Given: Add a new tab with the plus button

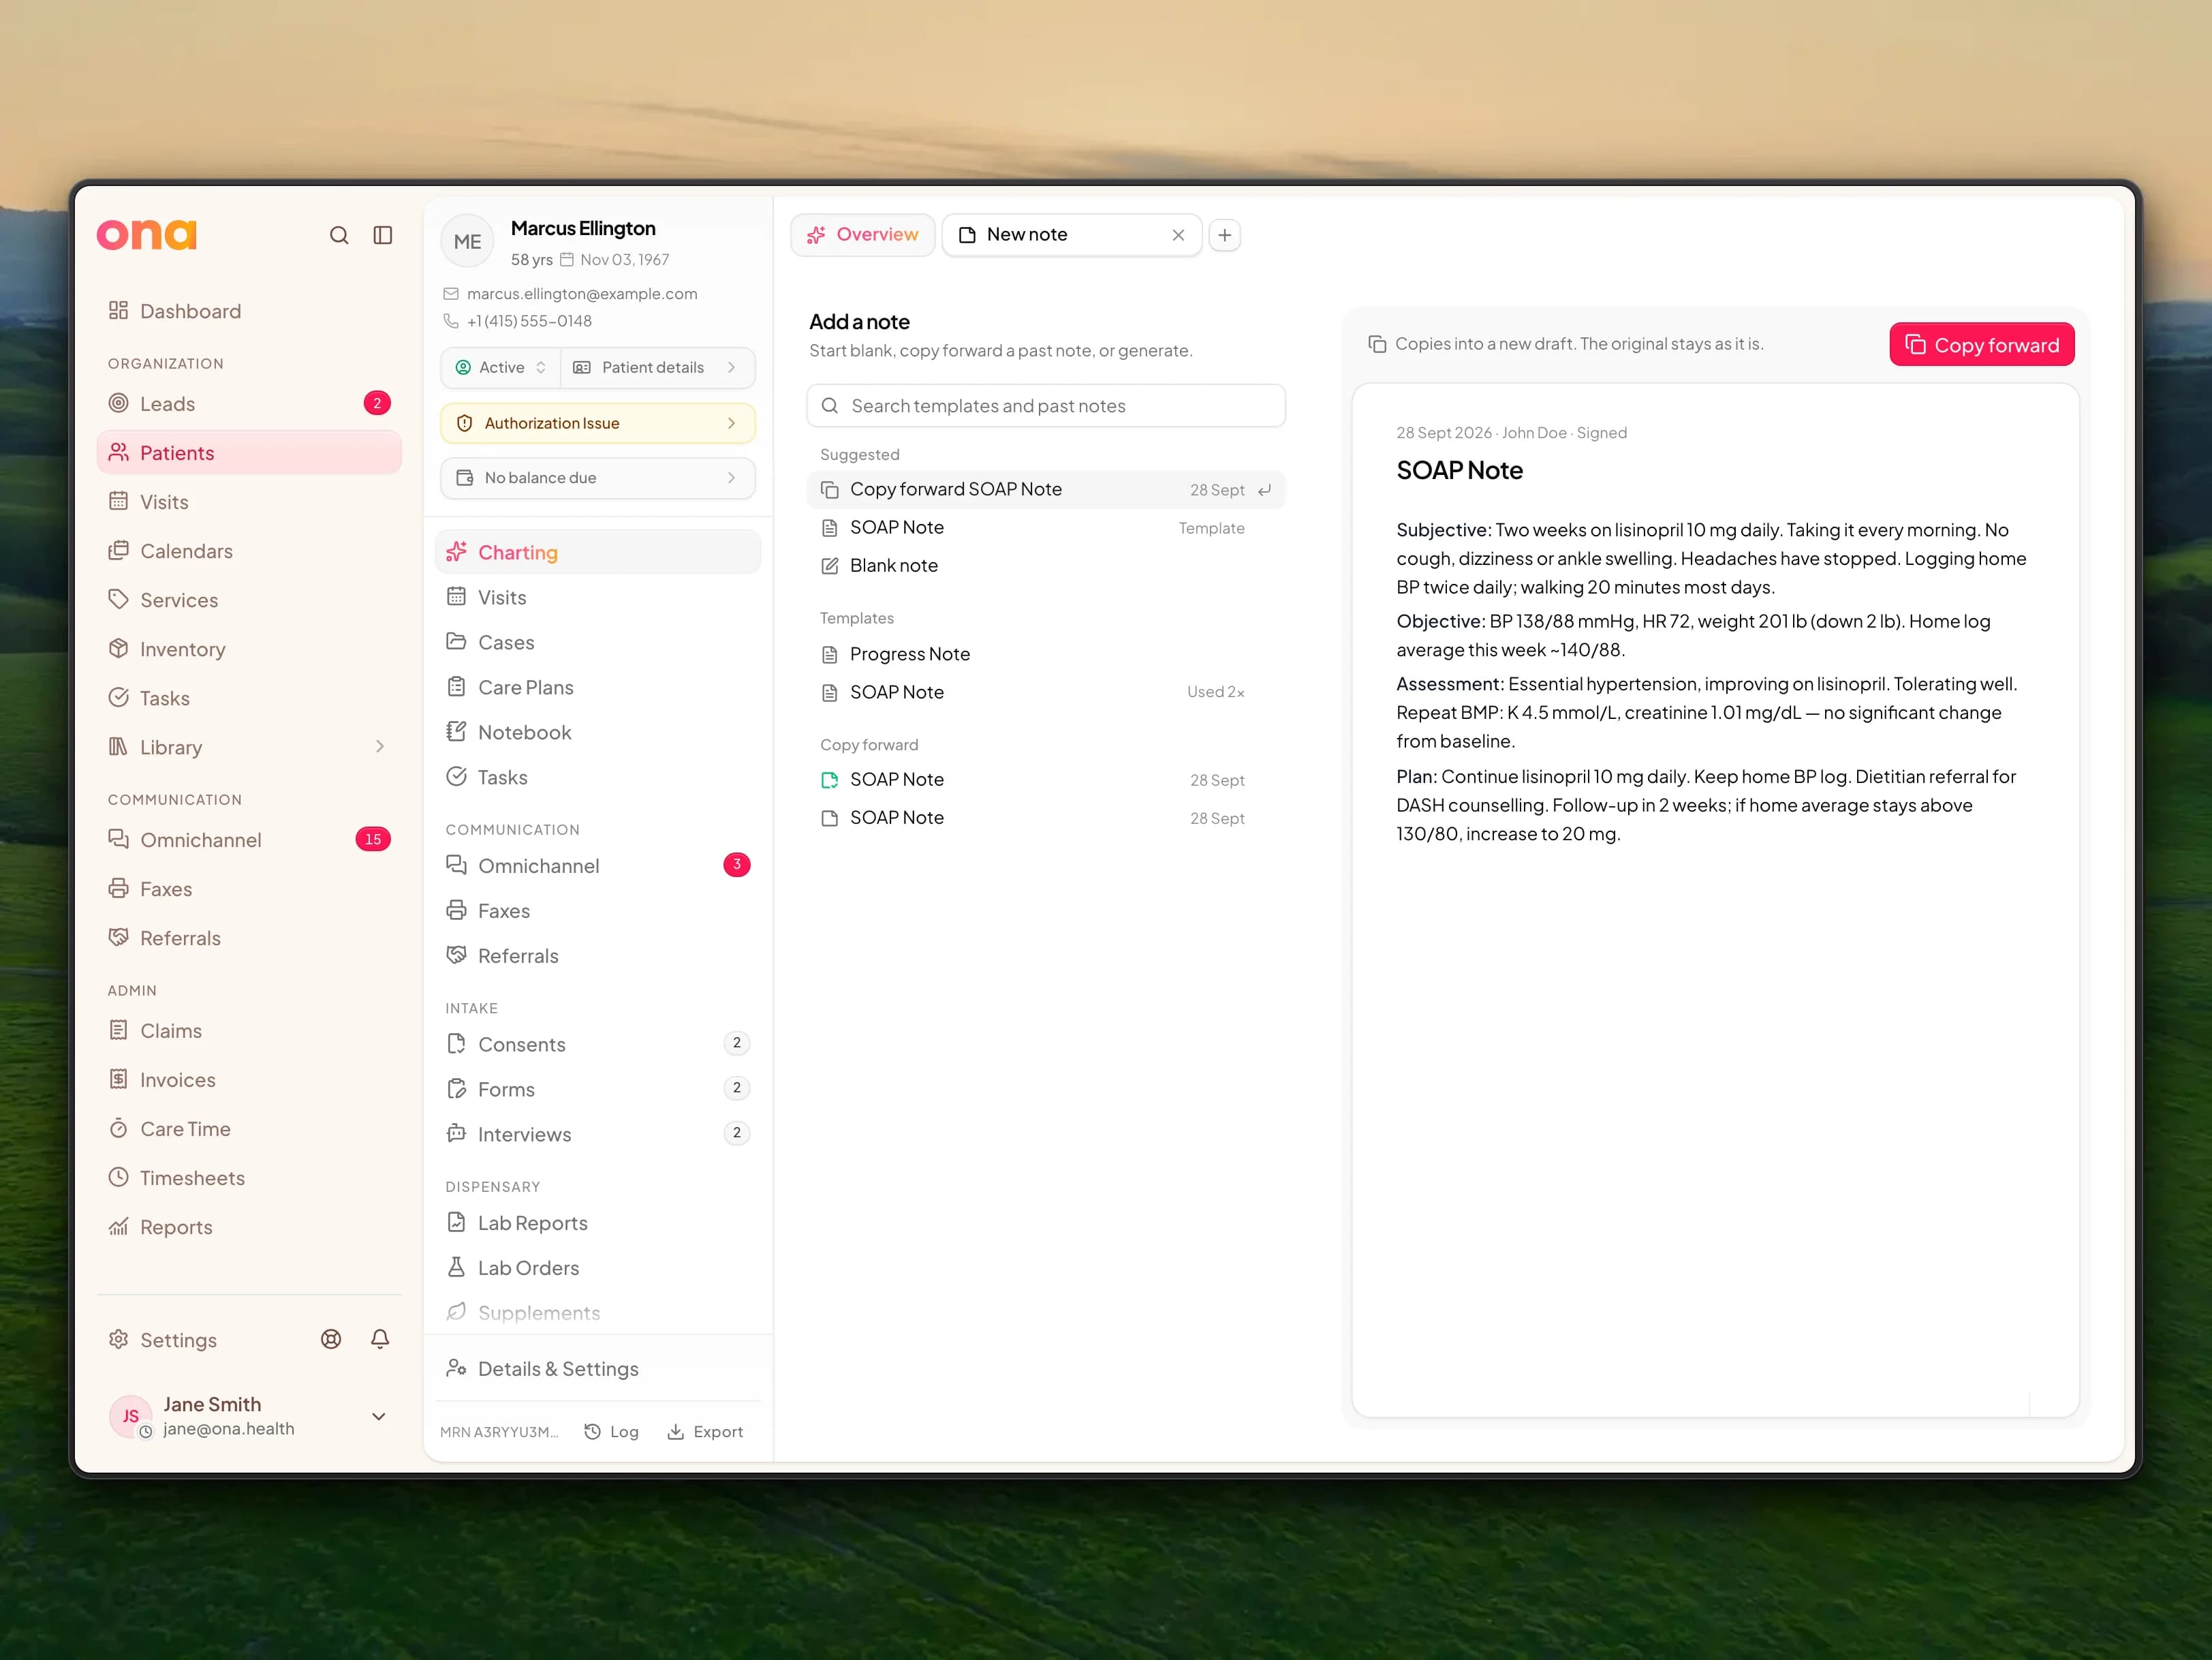Looking at the screenshot, I should 1225,235.
